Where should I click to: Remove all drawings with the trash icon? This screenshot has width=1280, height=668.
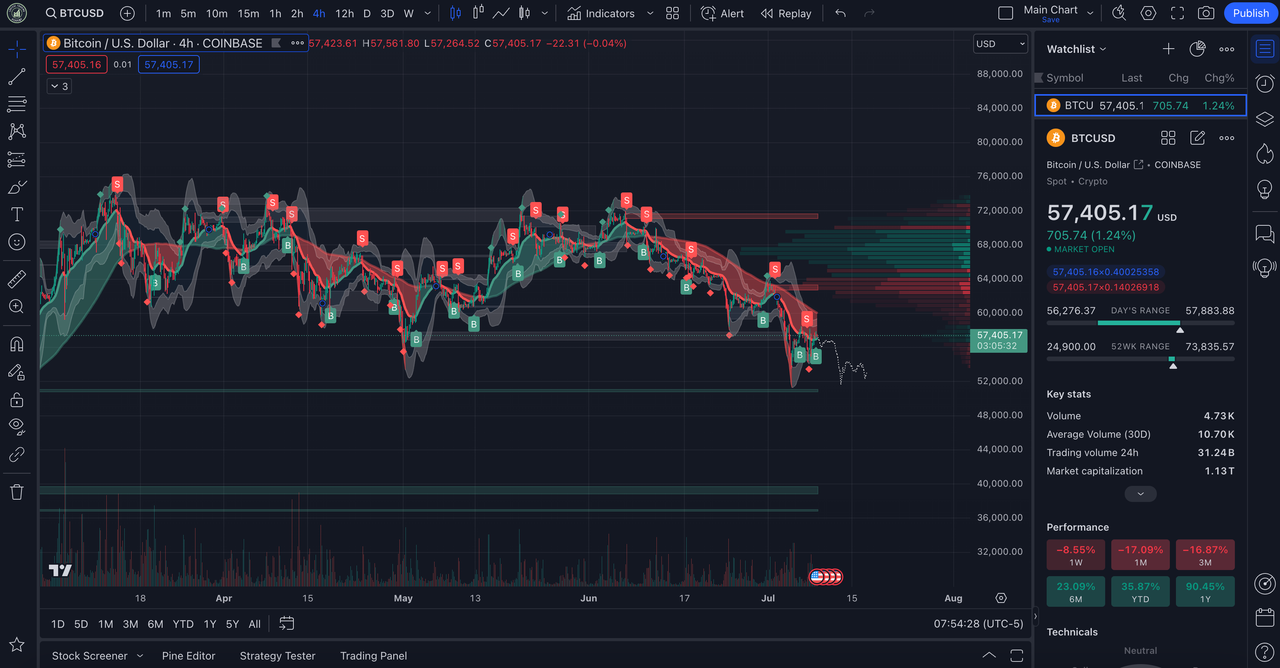17,491
